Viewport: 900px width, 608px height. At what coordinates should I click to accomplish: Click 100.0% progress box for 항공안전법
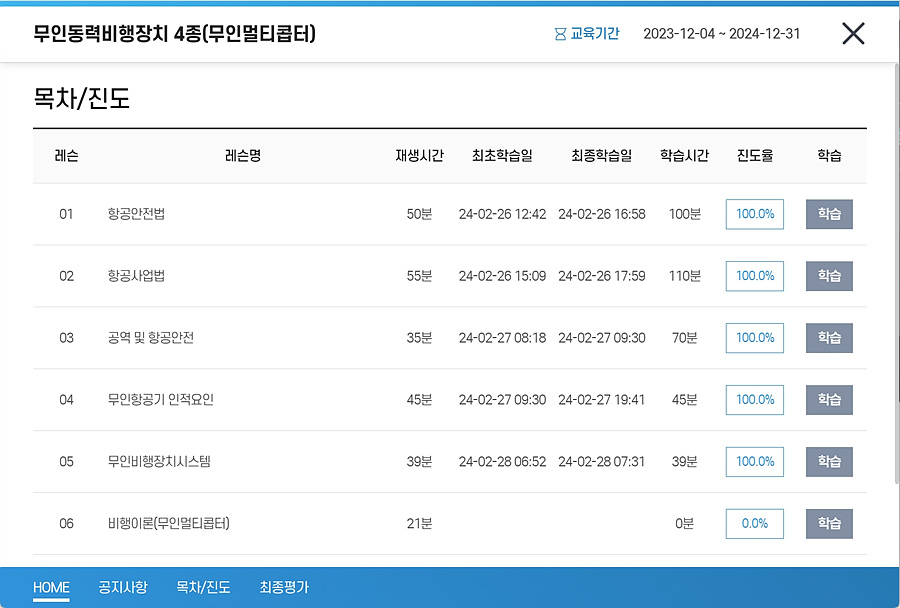pyautogui.click(x=755, y=214)
